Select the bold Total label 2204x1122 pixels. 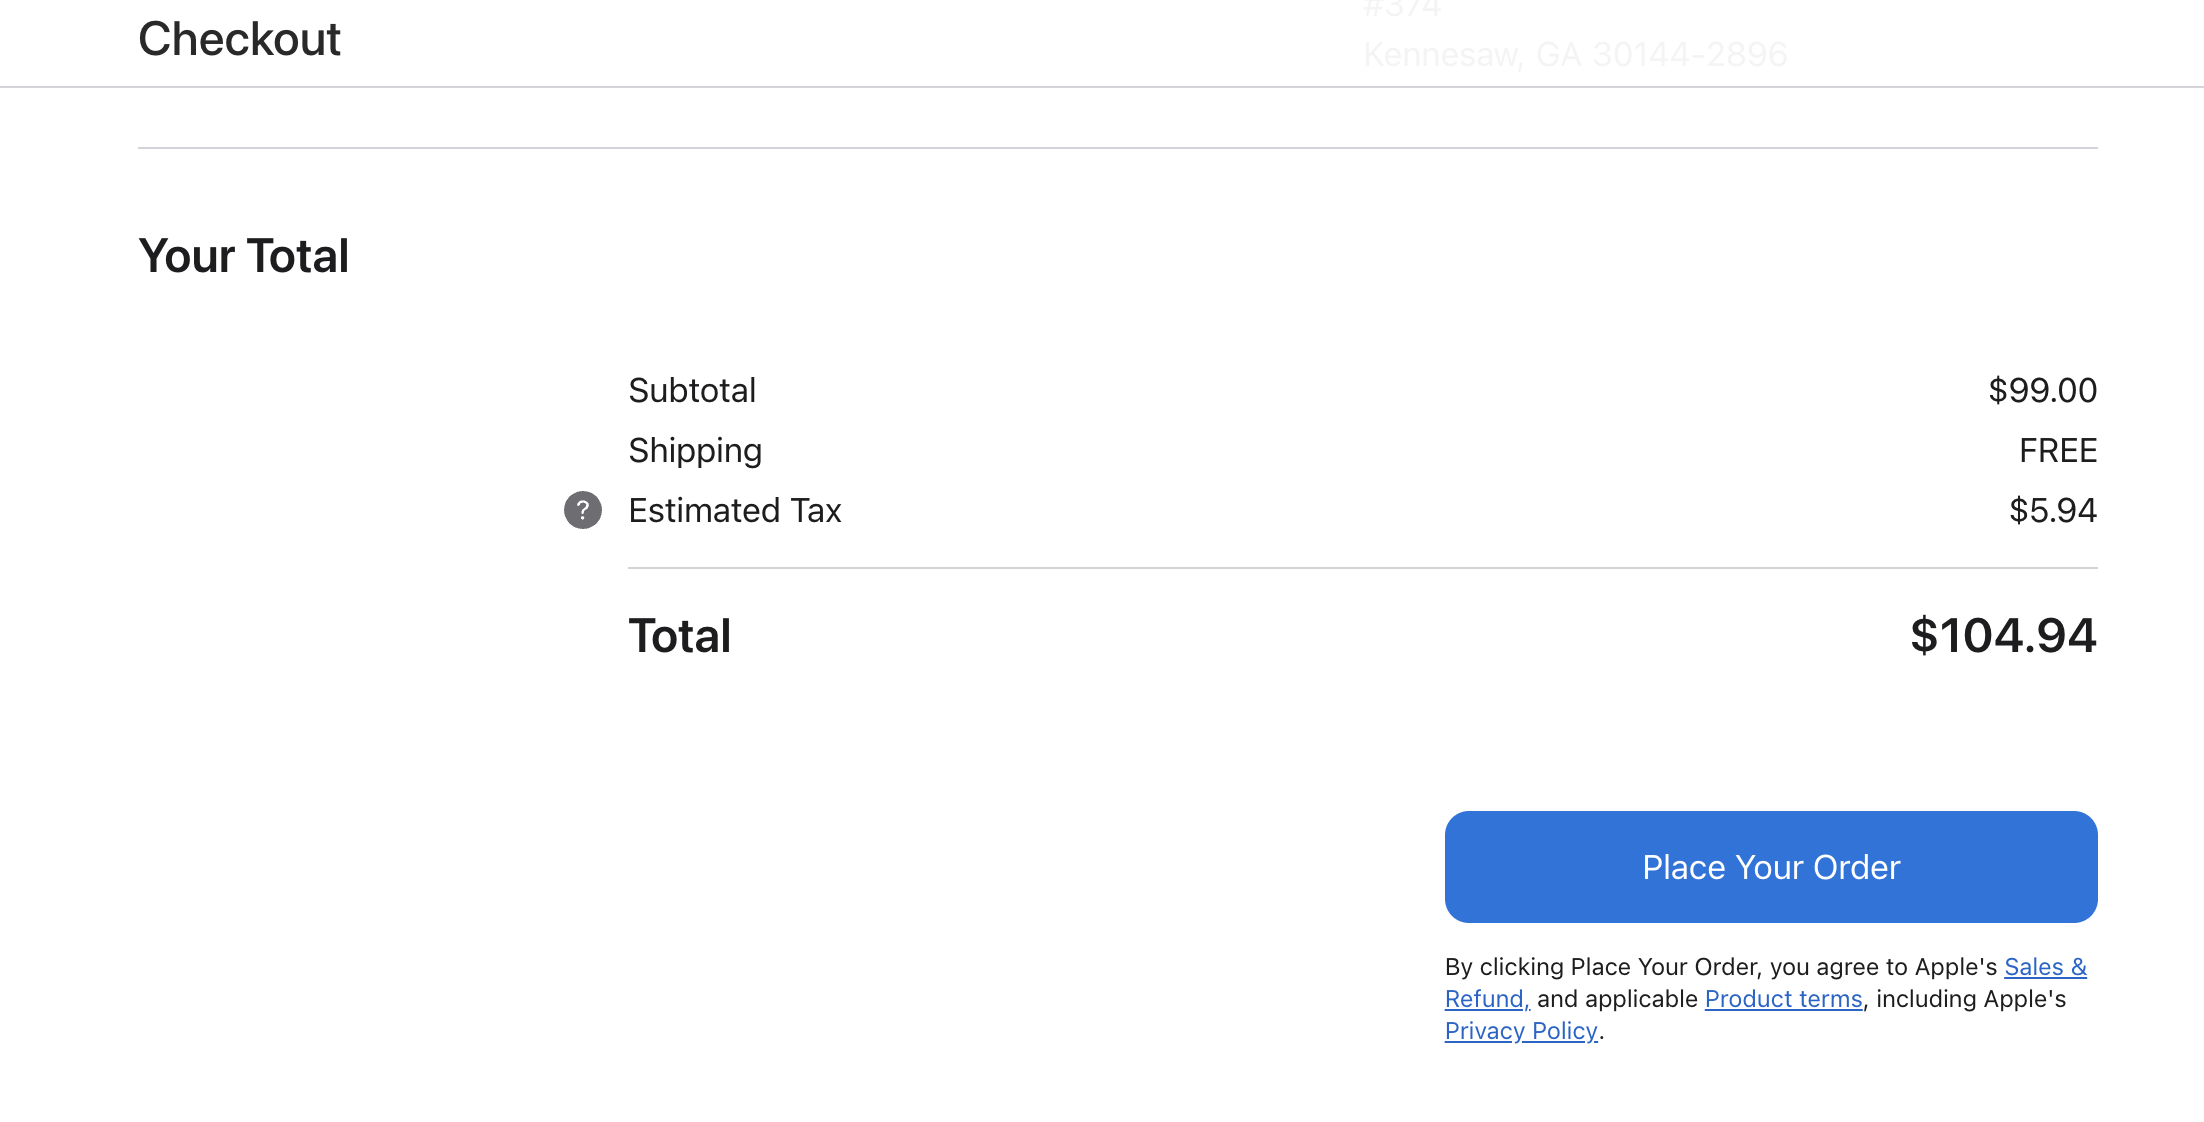click(680, 636)
